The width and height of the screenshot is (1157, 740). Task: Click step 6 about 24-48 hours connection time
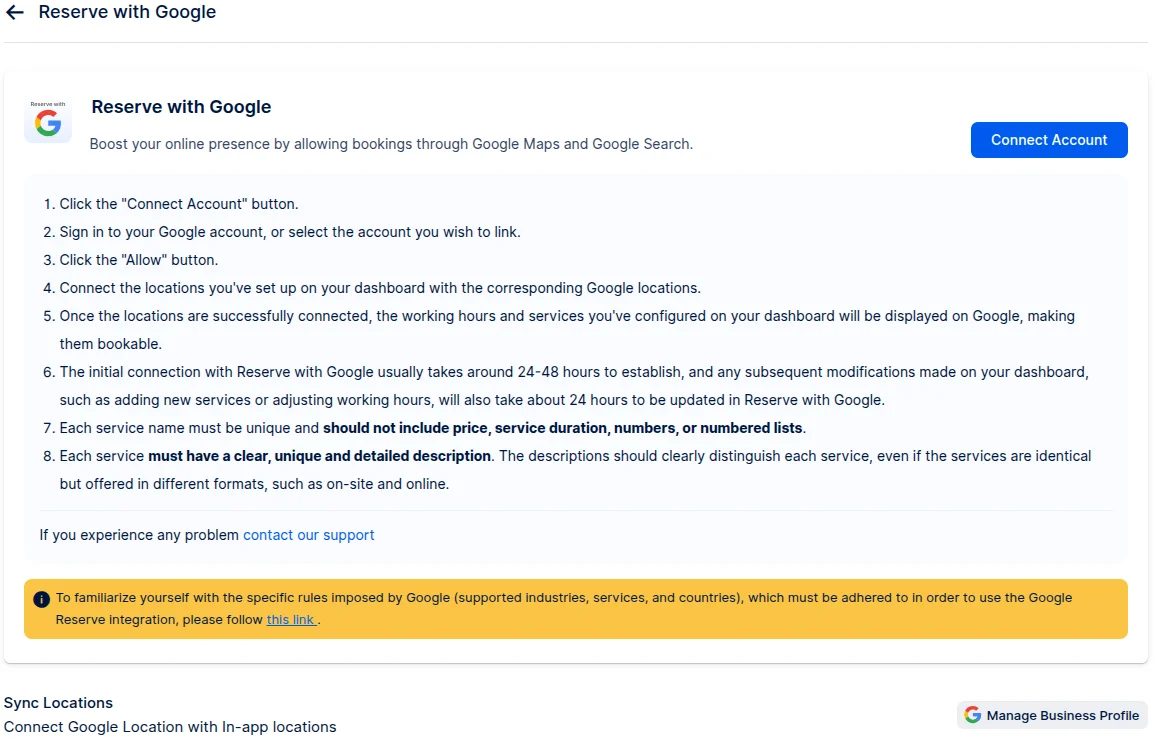coord(573,372)
